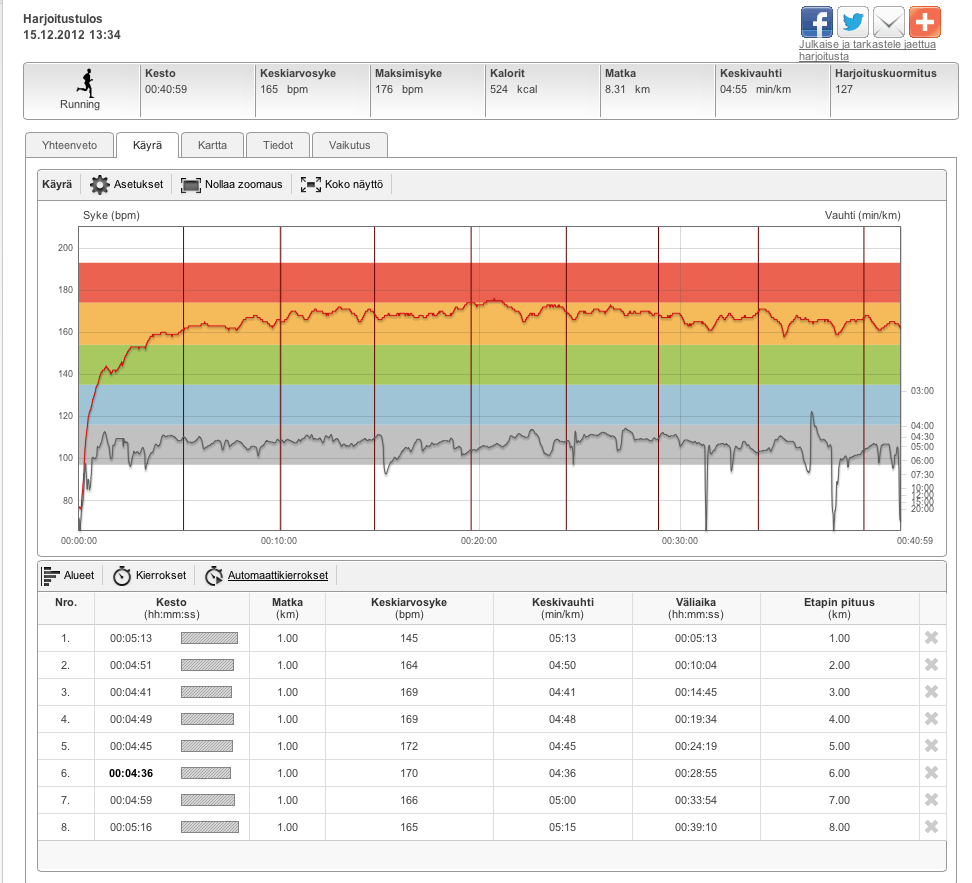This screenshot has width=972, height=883.
Task: Click split time 00:39:10
Action: [696, 827]
